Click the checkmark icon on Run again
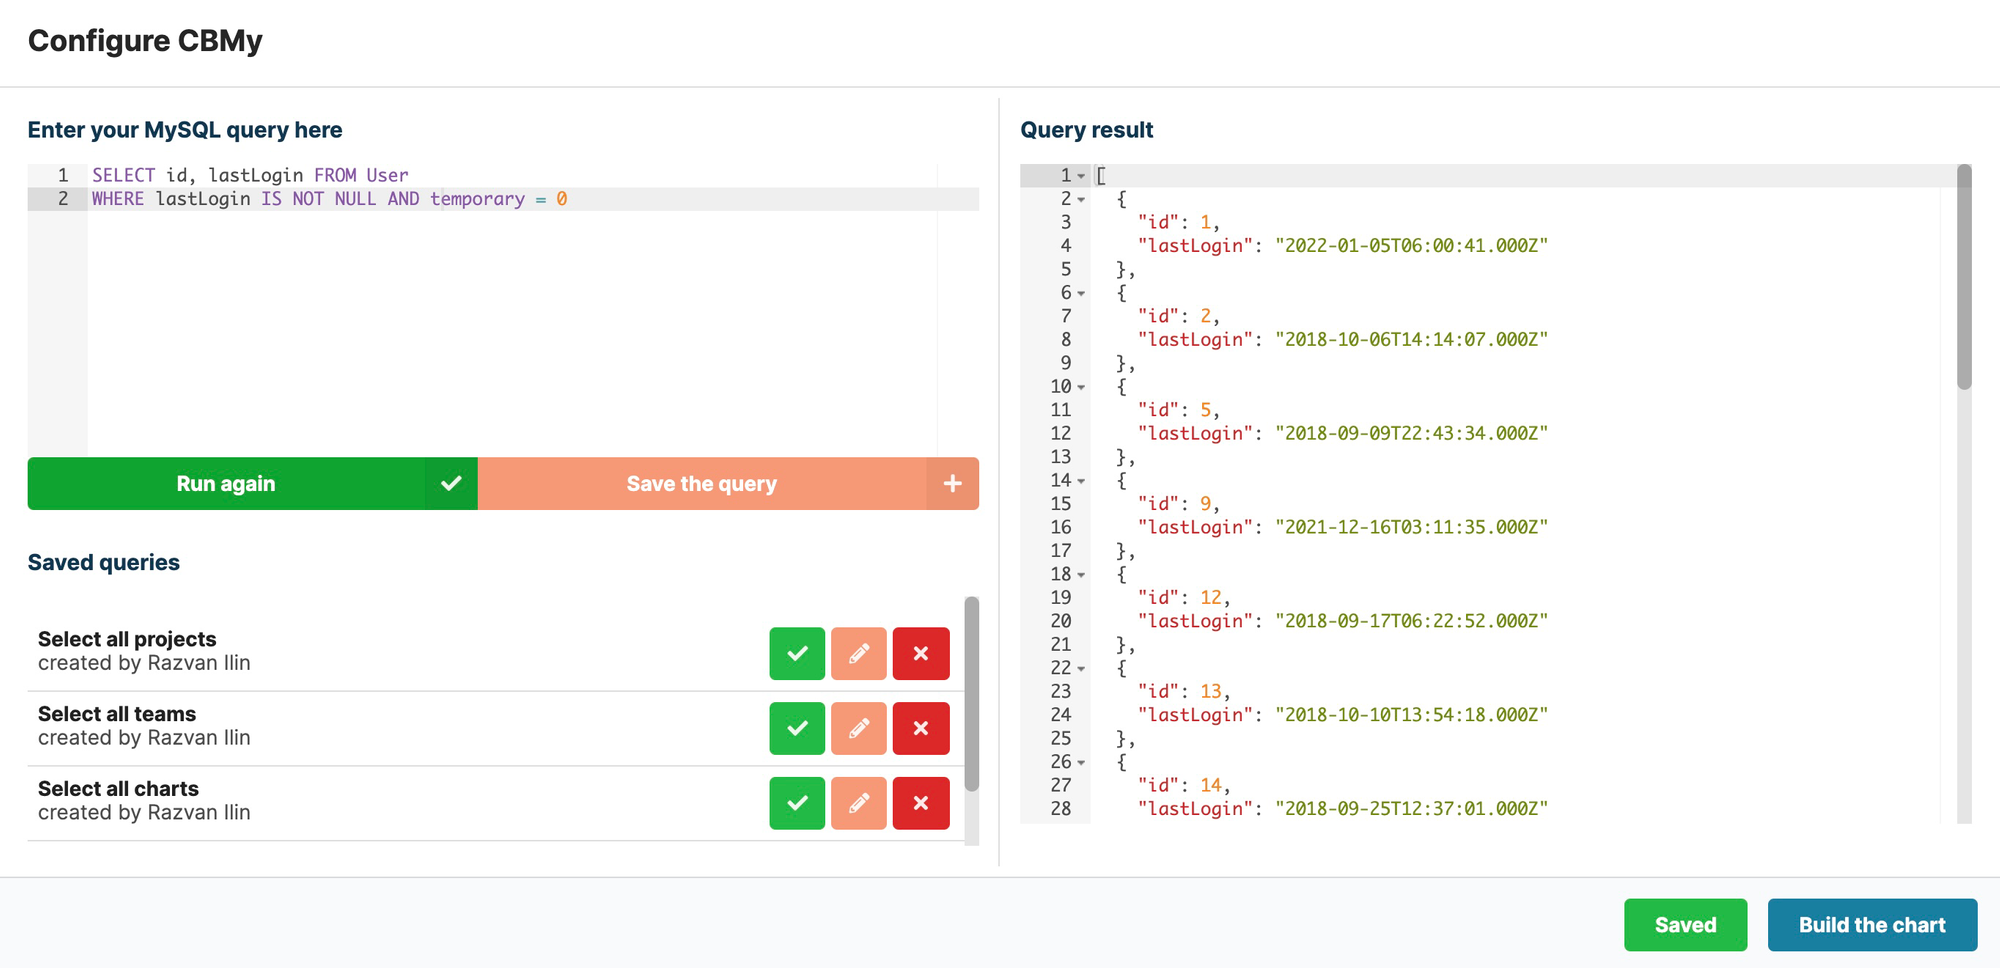Screen dimensions: 2000x968 pyautogui.click(x=451, y=484)
